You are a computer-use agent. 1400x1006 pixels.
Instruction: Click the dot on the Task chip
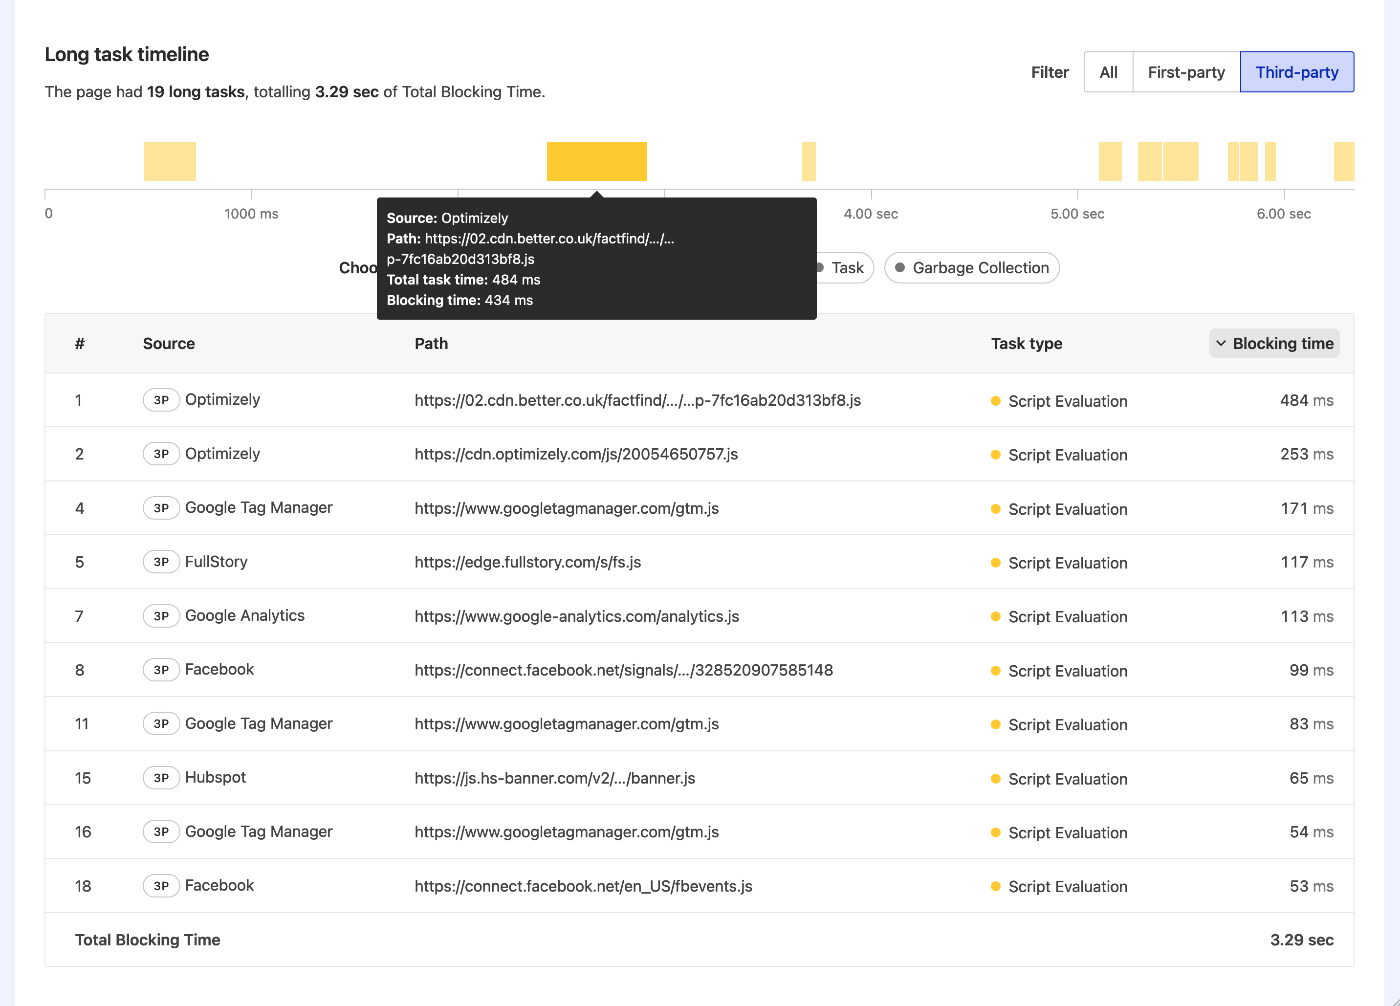pyautogui.click(x=821, y=267)
